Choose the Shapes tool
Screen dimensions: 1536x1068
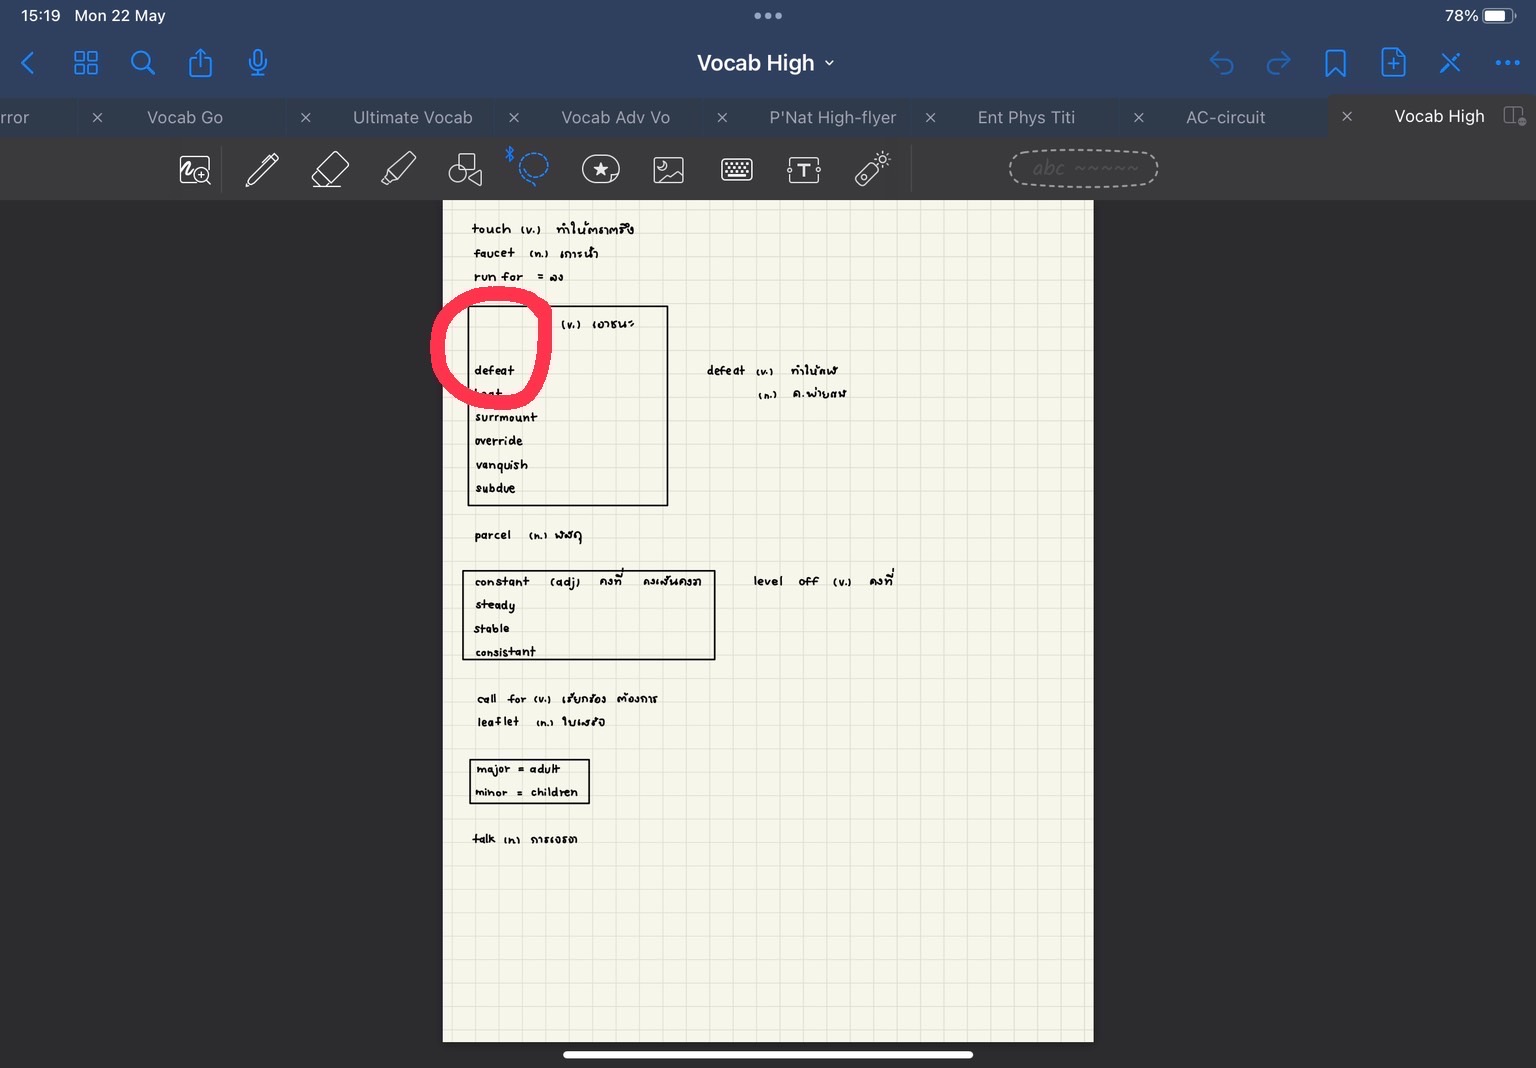pos(465,170)
